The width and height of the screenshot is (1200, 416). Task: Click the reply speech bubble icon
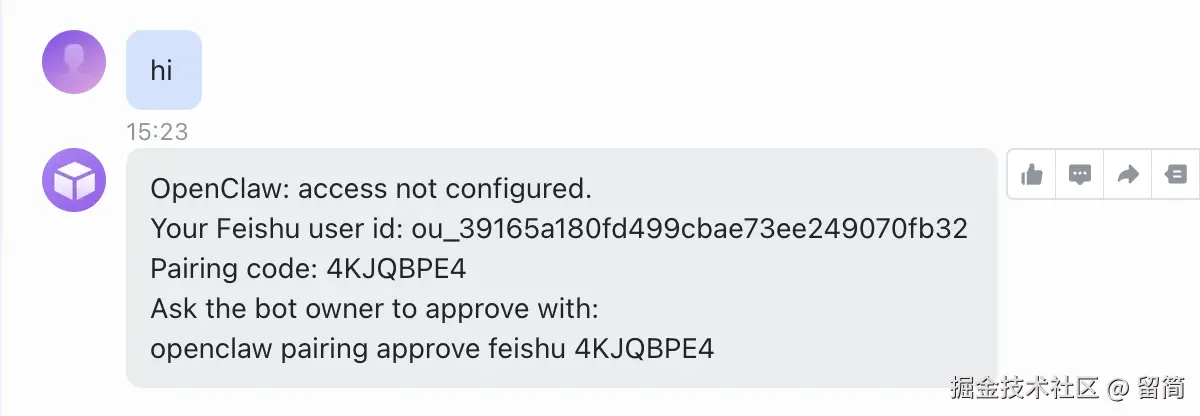[x=1079, y=175]
